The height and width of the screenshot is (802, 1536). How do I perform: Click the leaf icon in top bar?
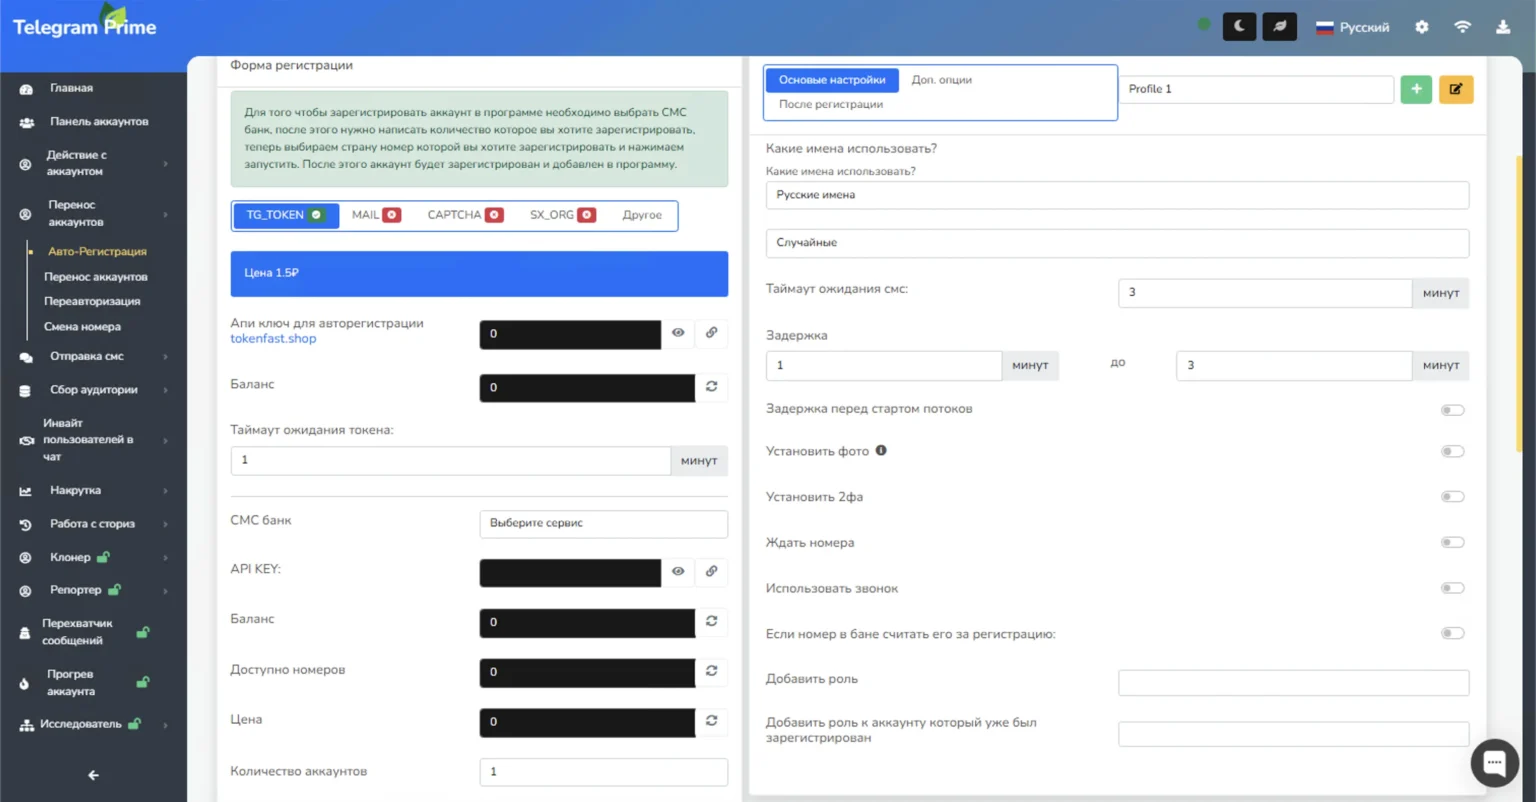click(x=1279, y=27)
